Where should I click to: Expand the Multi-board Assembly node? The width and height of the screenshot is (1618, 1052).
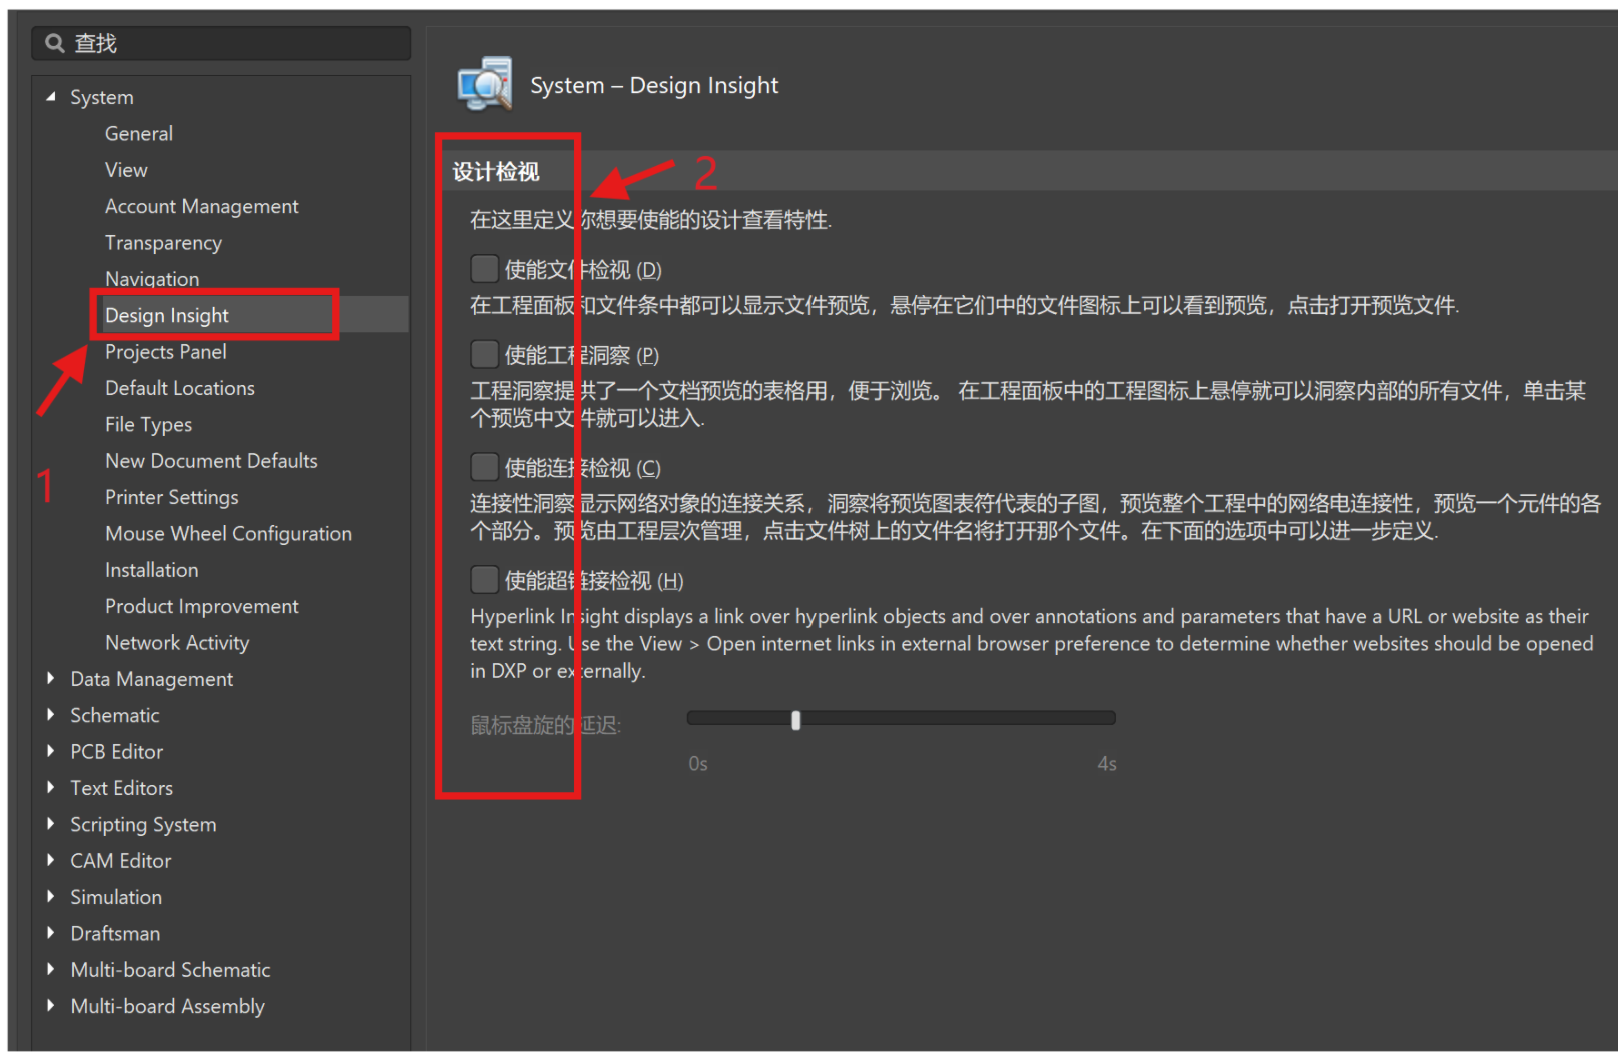click(x=51, y=1006)
